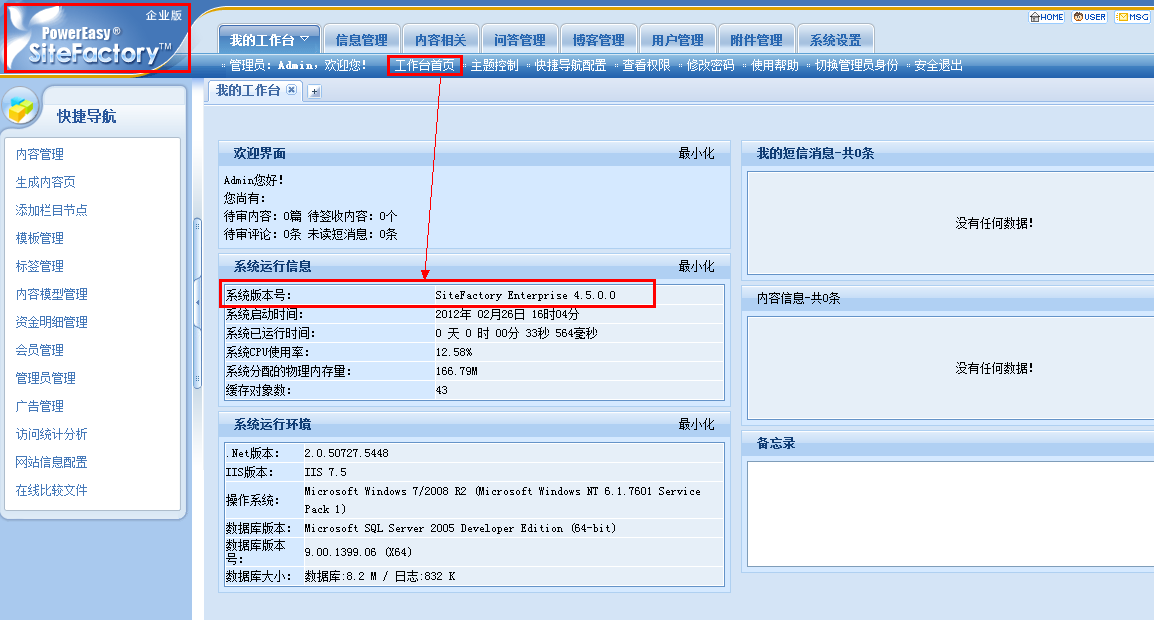1154x620 pixels.
Task: Minimize the 系统运行环境 panel
Action: [696, 425]
